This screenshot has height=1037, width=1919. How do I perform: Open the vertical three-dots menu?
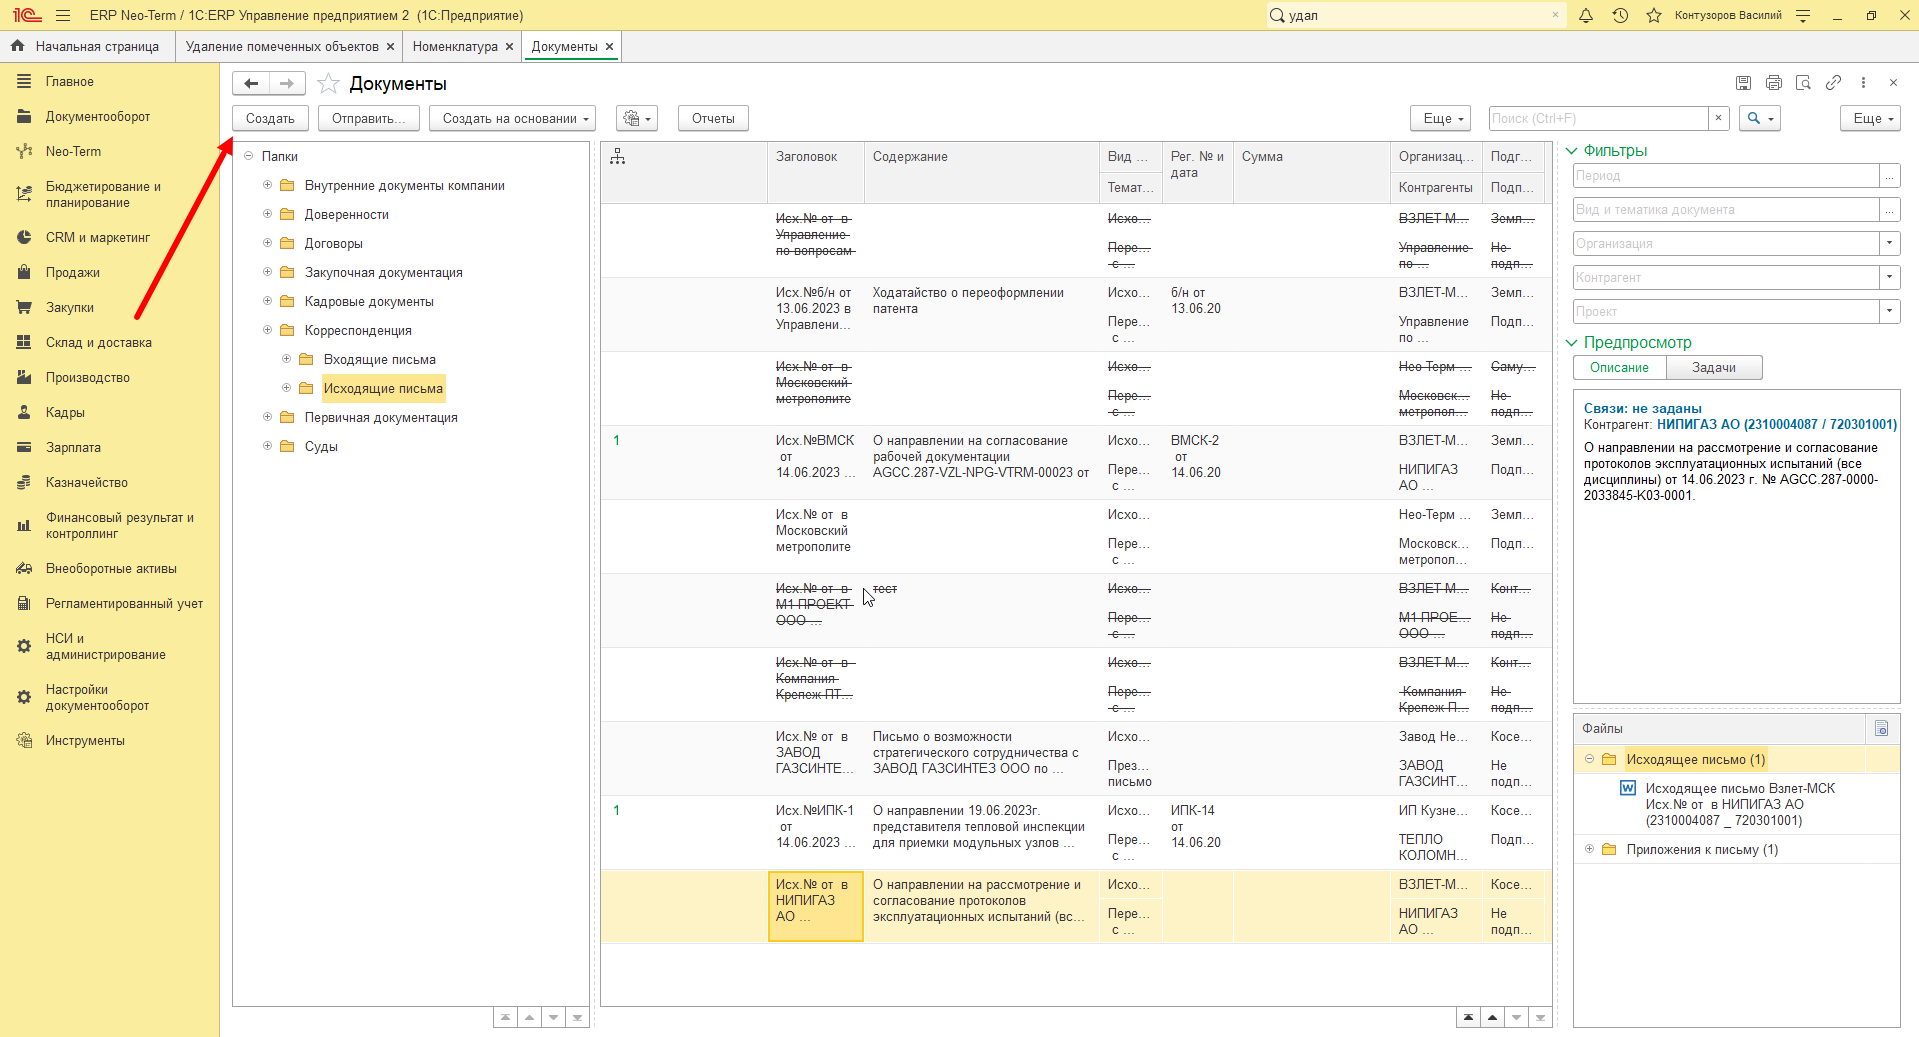pyautogui.click(x=1863, y=83)
